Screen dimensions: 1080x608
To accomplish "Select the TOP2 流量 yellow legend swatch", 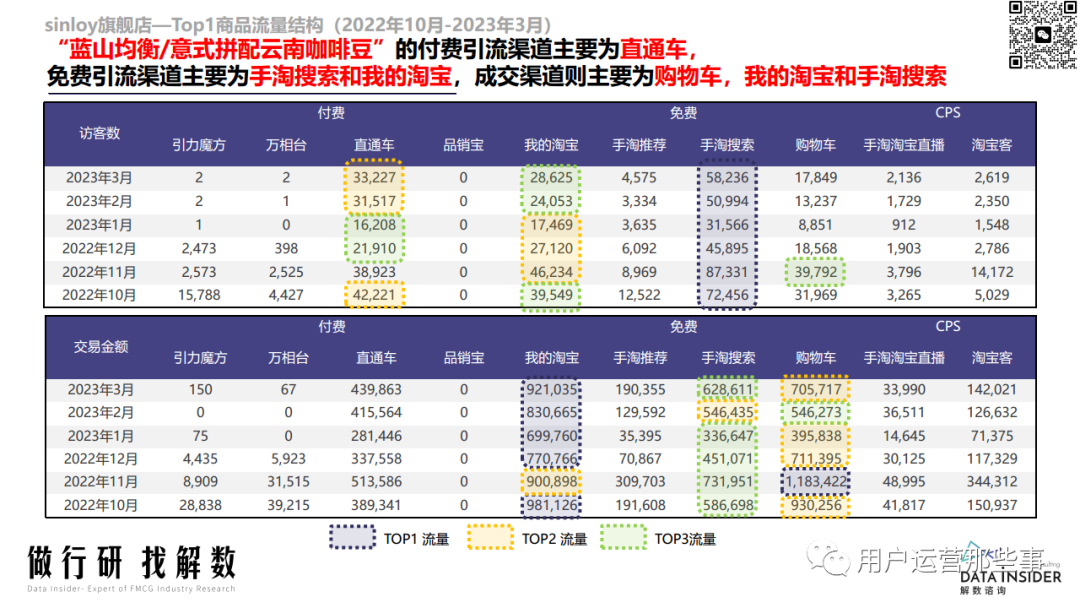I will pos(490,538).
